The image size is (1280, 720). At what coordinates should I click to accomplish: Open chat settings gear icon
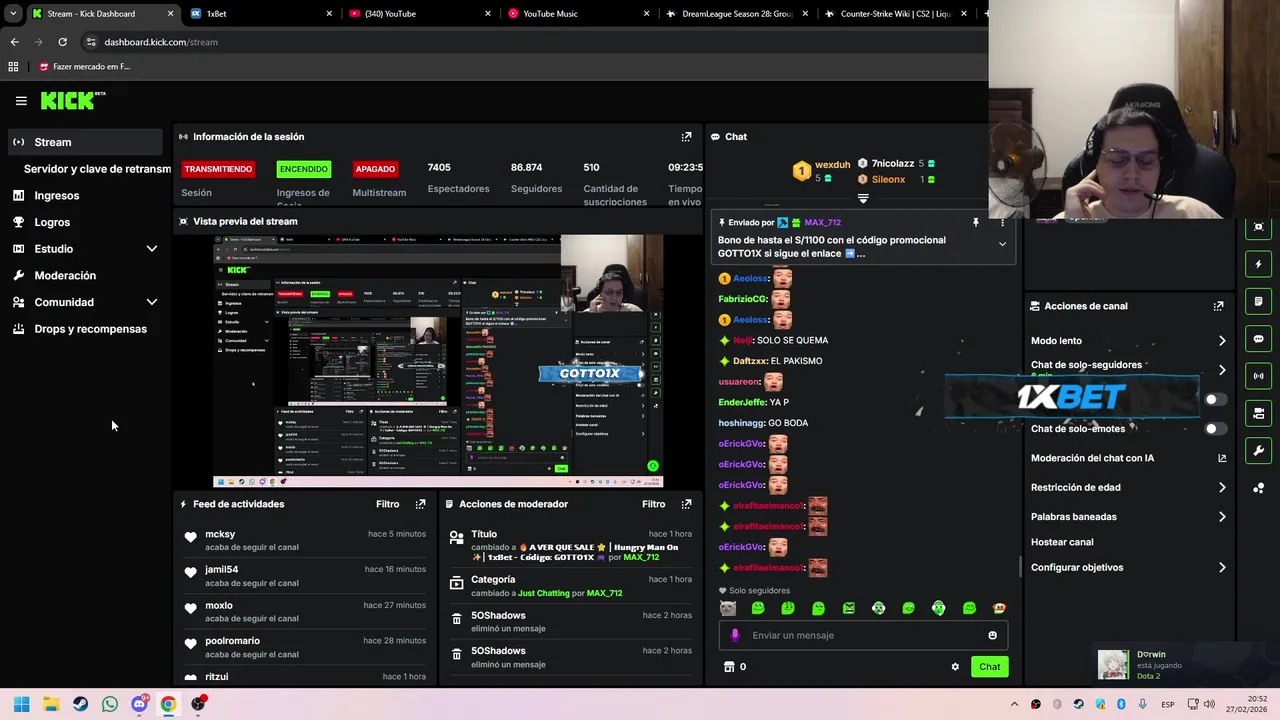coord(955,667)
